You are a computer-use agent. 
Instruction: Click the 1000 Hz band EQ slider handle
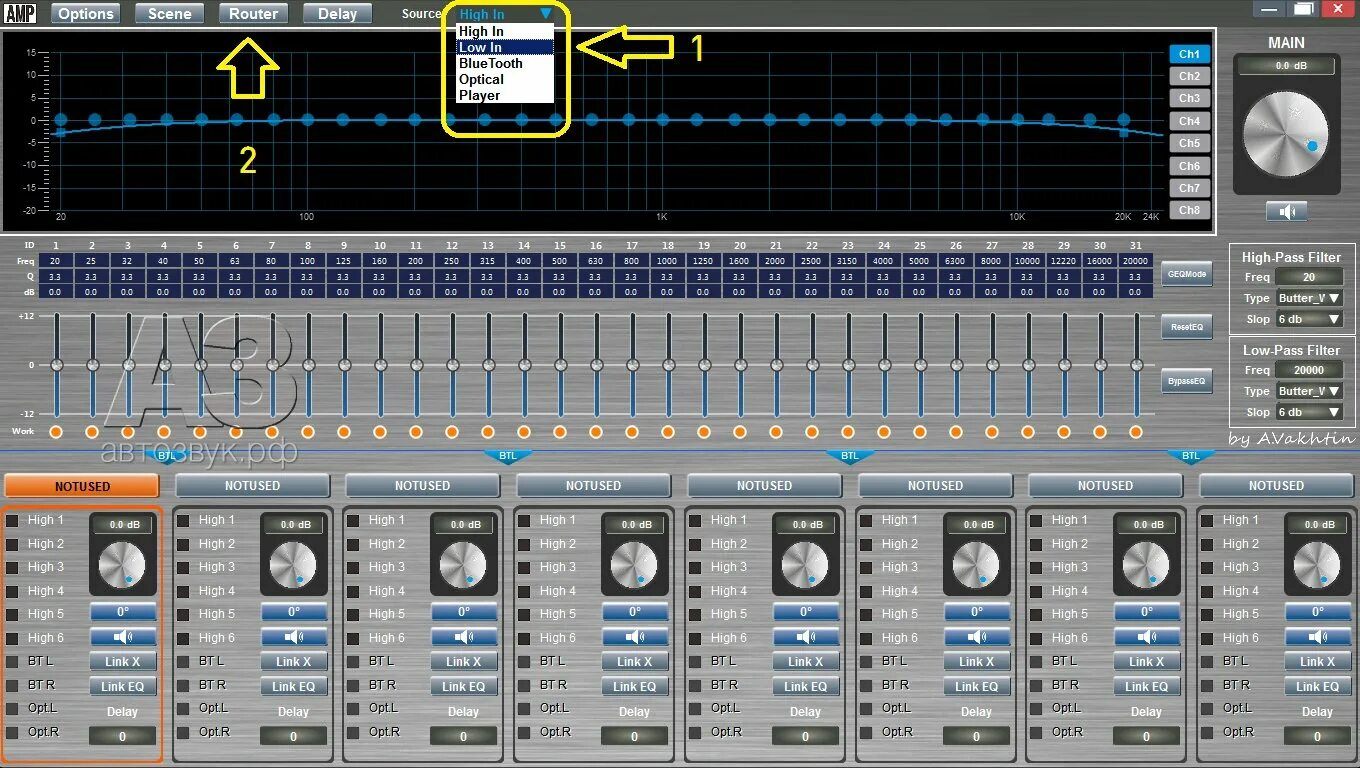(x=668, y=365)
